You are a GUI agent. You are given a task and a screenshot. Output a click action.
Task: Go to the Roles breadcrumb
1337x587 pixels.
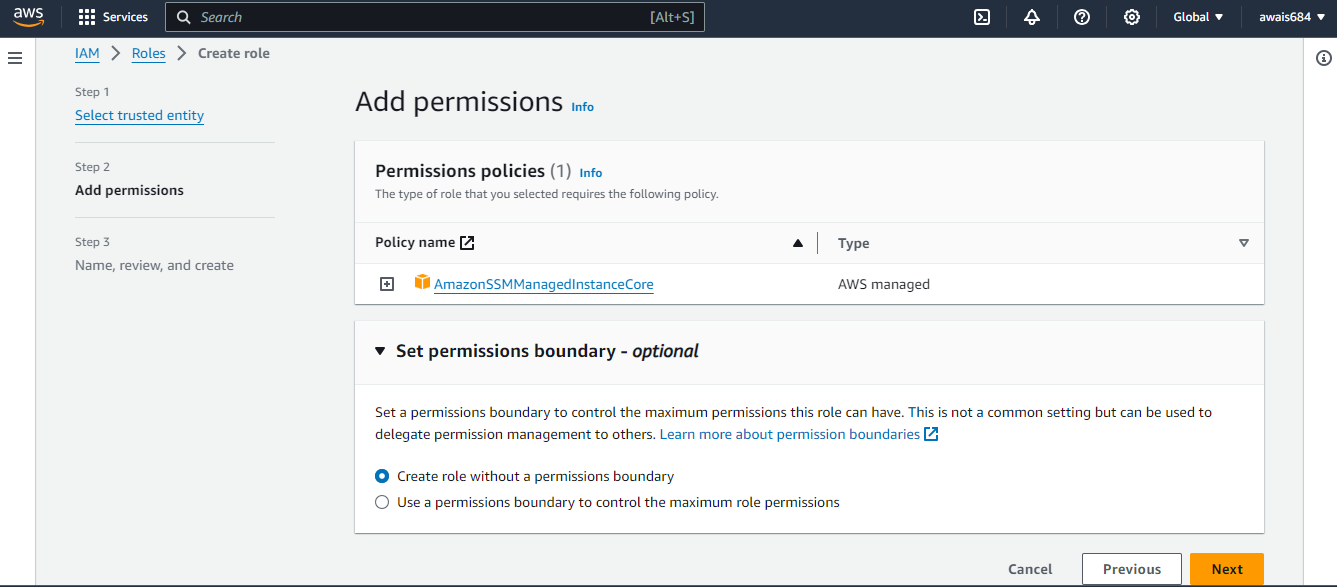point(149,53)
